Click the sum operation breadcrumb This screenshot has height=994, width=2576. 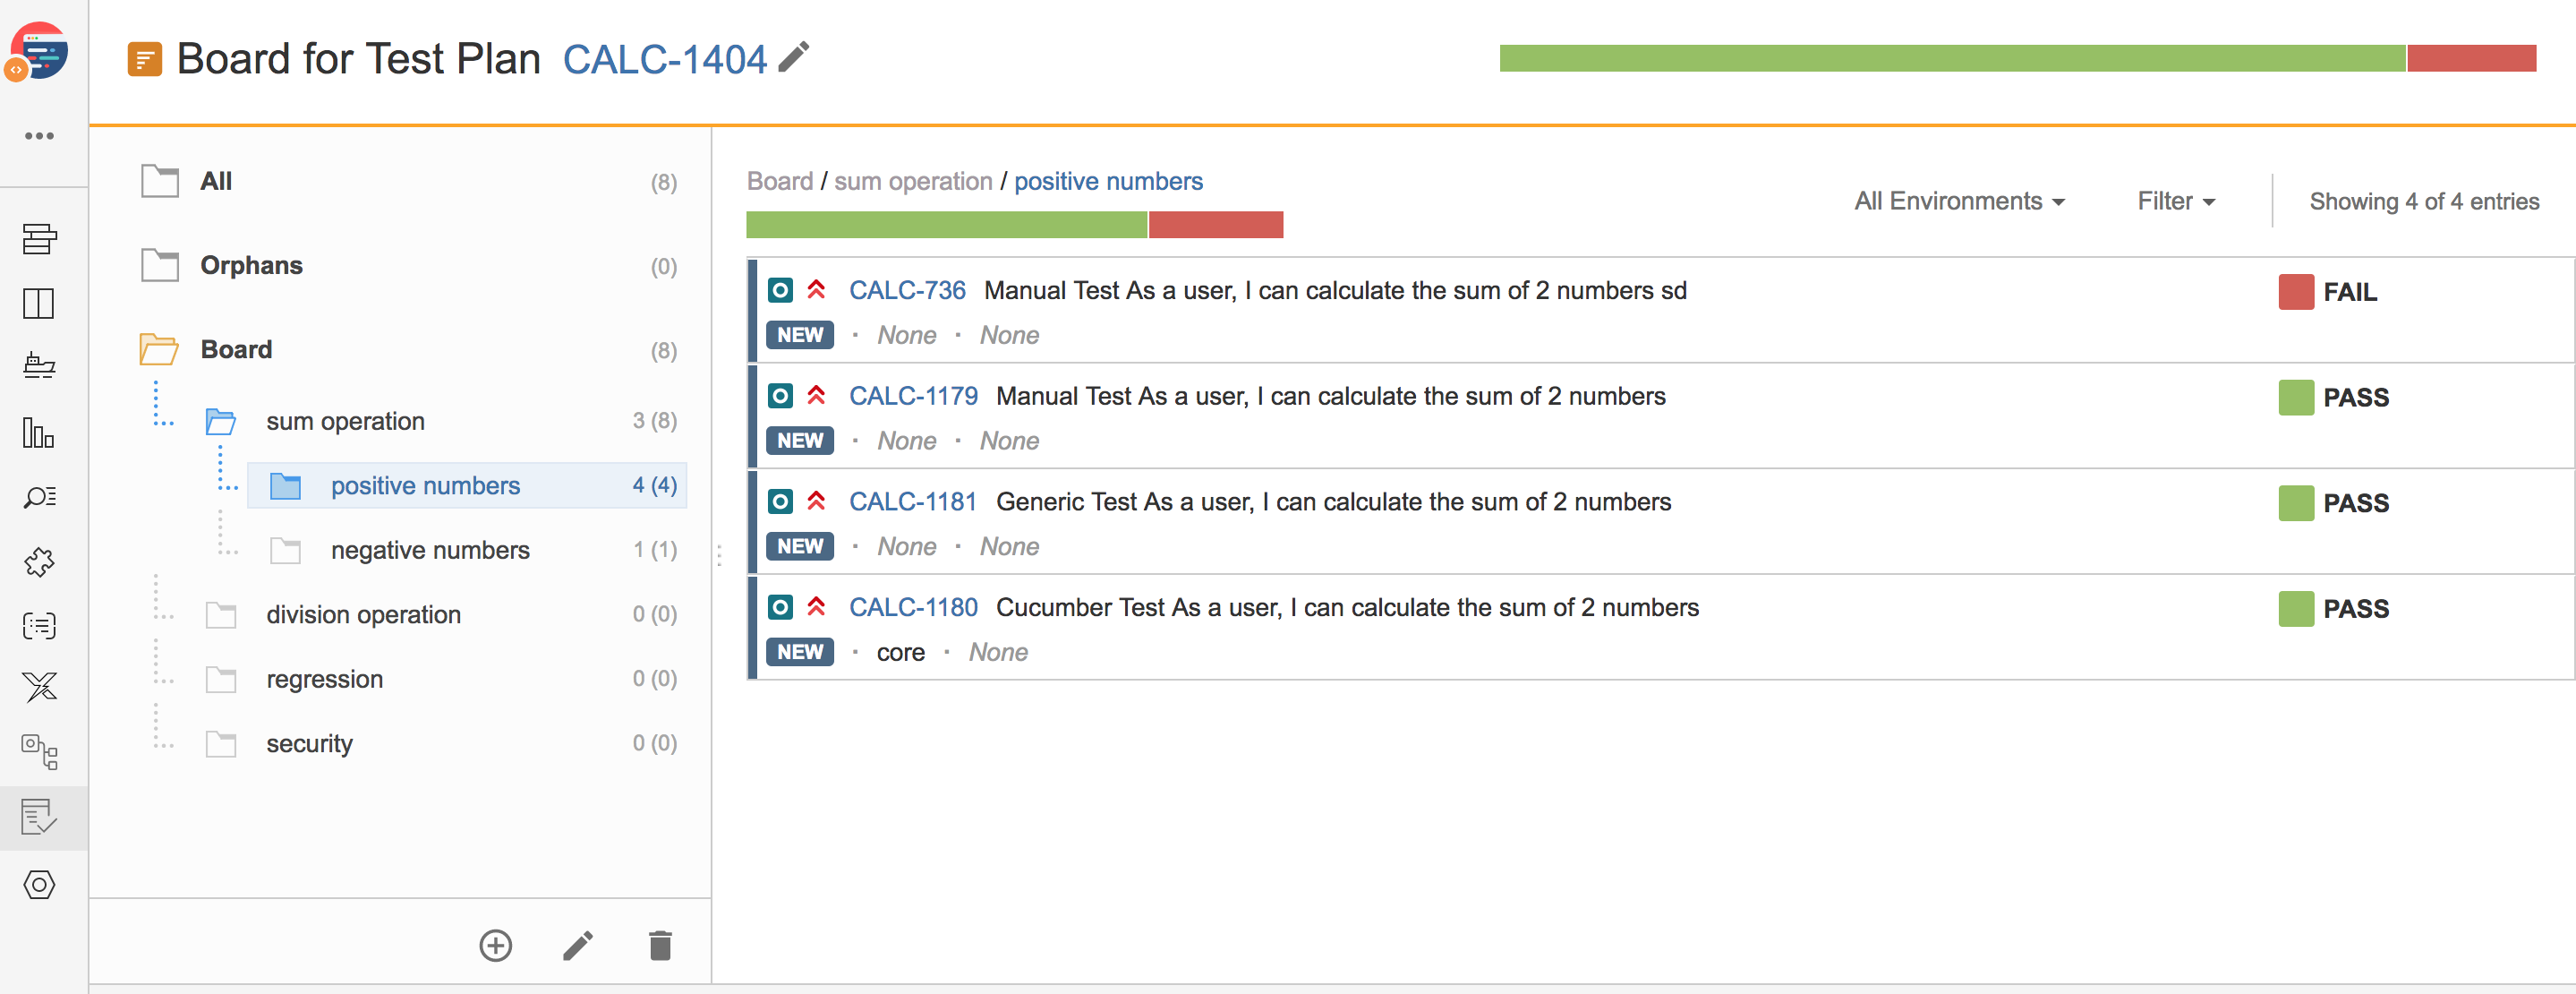[913, 181]
